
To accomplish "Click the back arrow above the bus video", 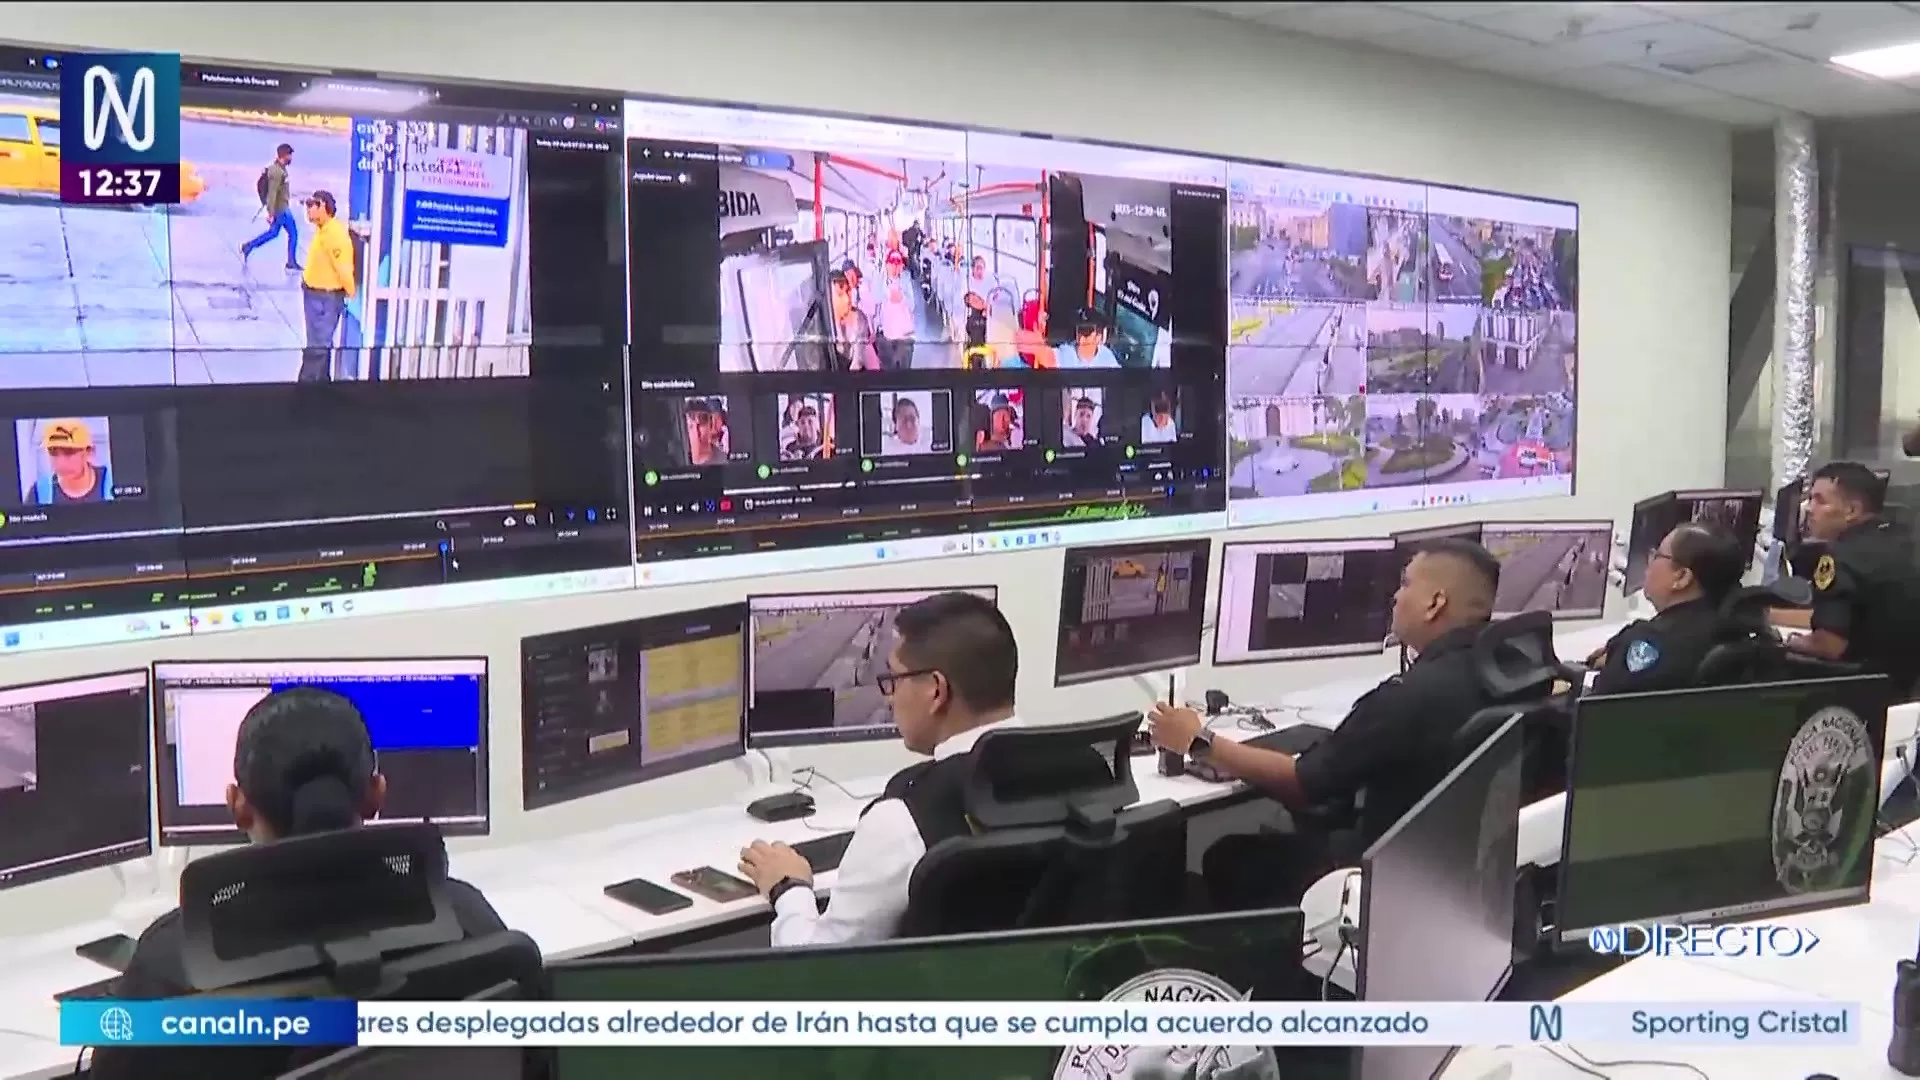I will (x=646, y=153).
